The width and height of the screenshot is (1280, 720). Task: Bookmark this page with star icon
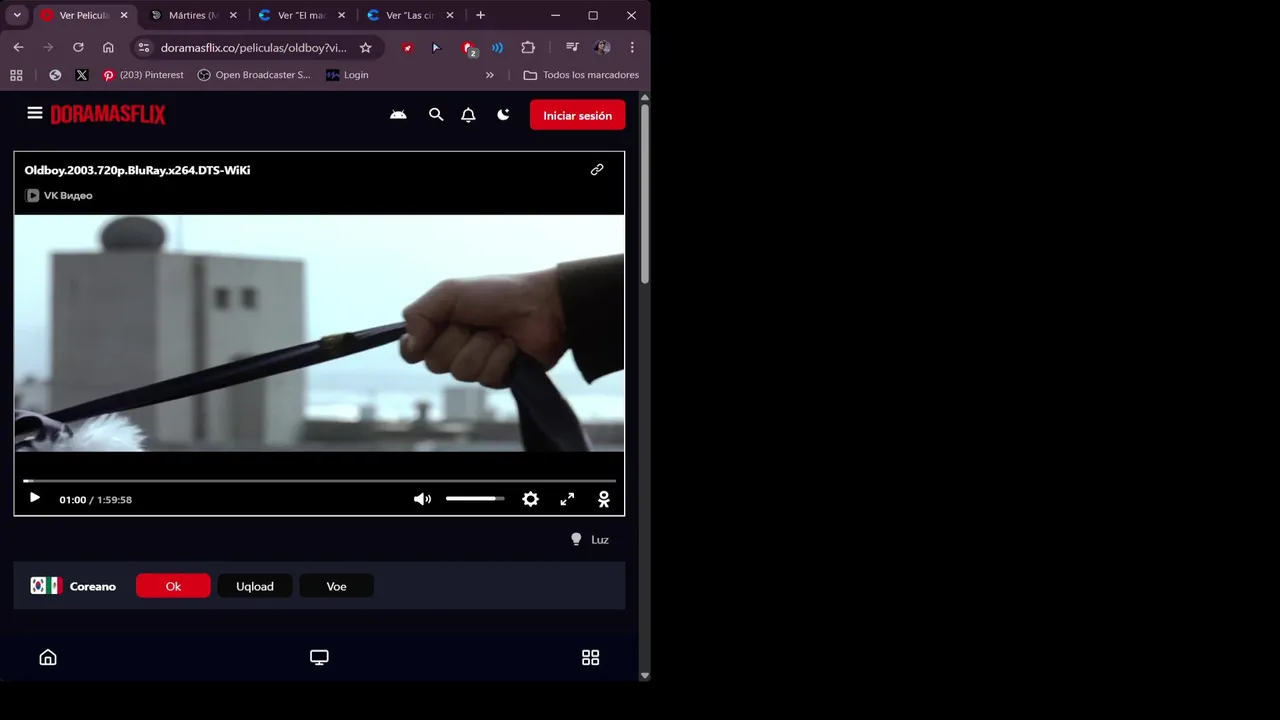click(365, 47)
